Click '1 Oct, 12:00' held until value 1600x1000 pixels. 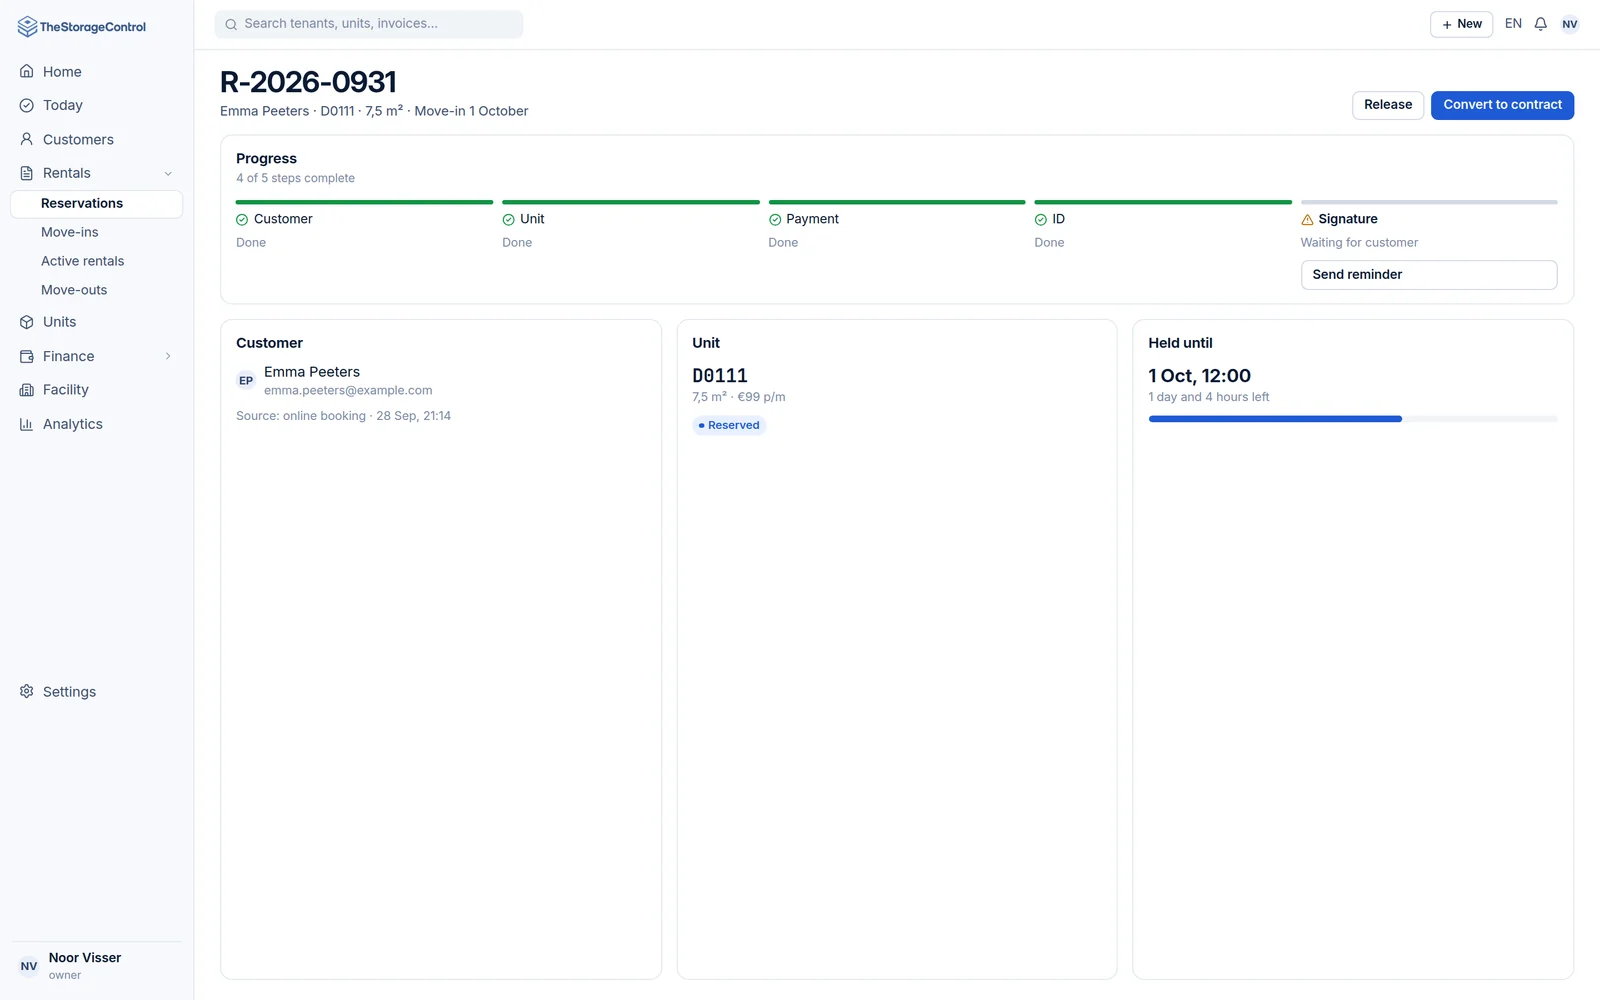[1199, 376]
